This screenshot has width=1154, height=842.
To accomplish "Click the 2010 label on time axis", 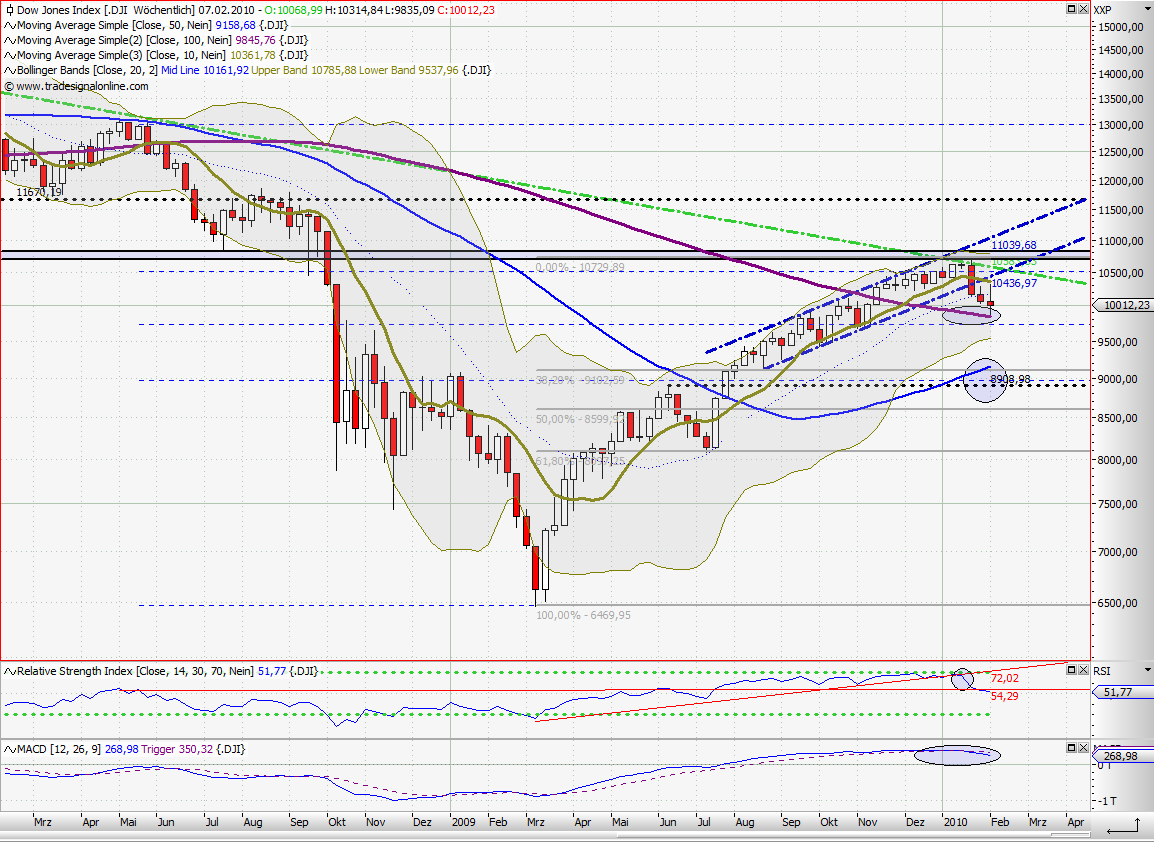I will pyautogui.click(x=955, y=821).
